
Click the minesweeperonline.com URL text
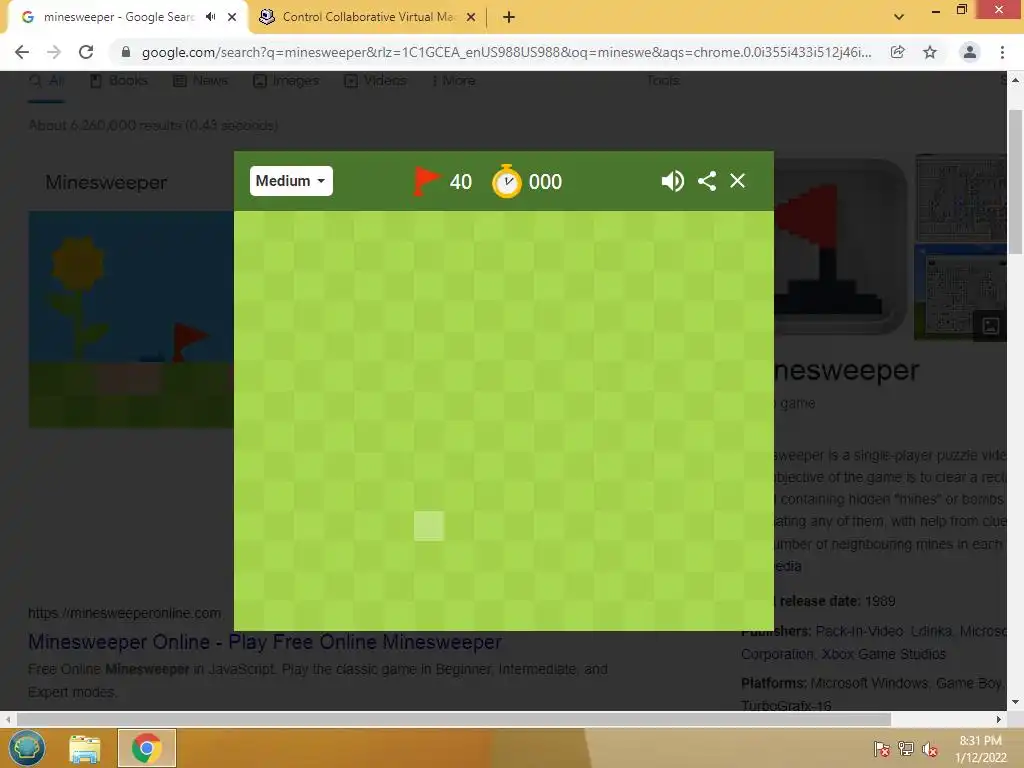[x=124, y=613]
